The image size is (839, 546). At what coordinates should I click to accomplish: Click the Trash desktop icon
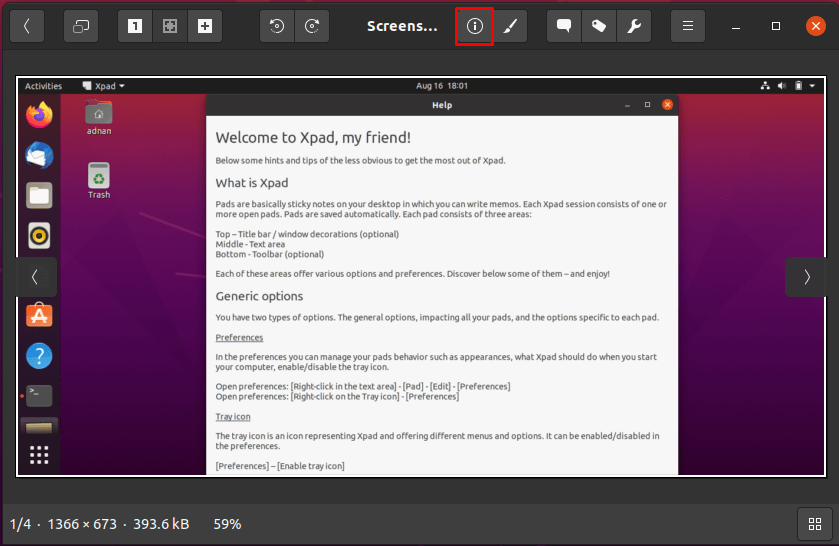tap(99, 181)
